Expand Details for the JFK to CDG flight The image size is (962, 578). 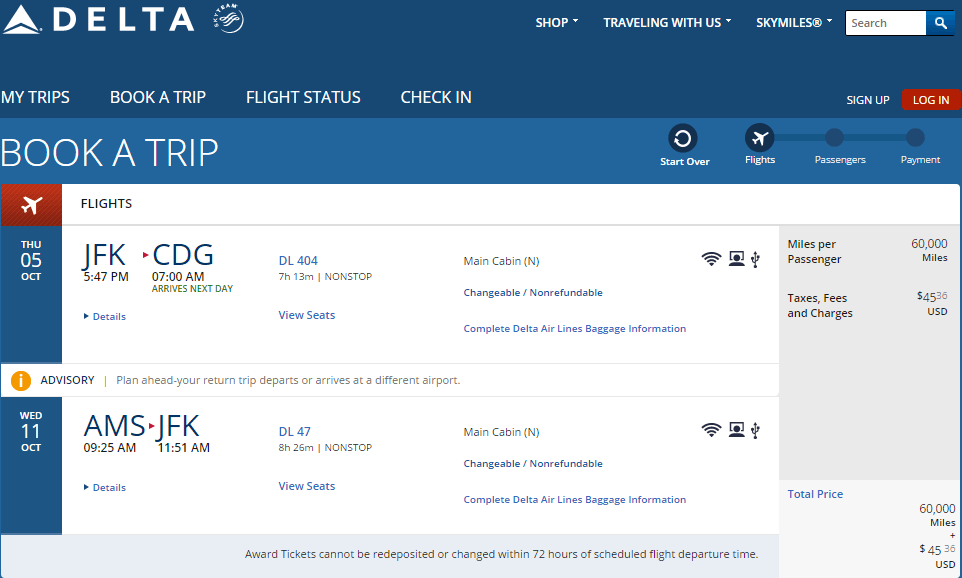tap(105, 317)
